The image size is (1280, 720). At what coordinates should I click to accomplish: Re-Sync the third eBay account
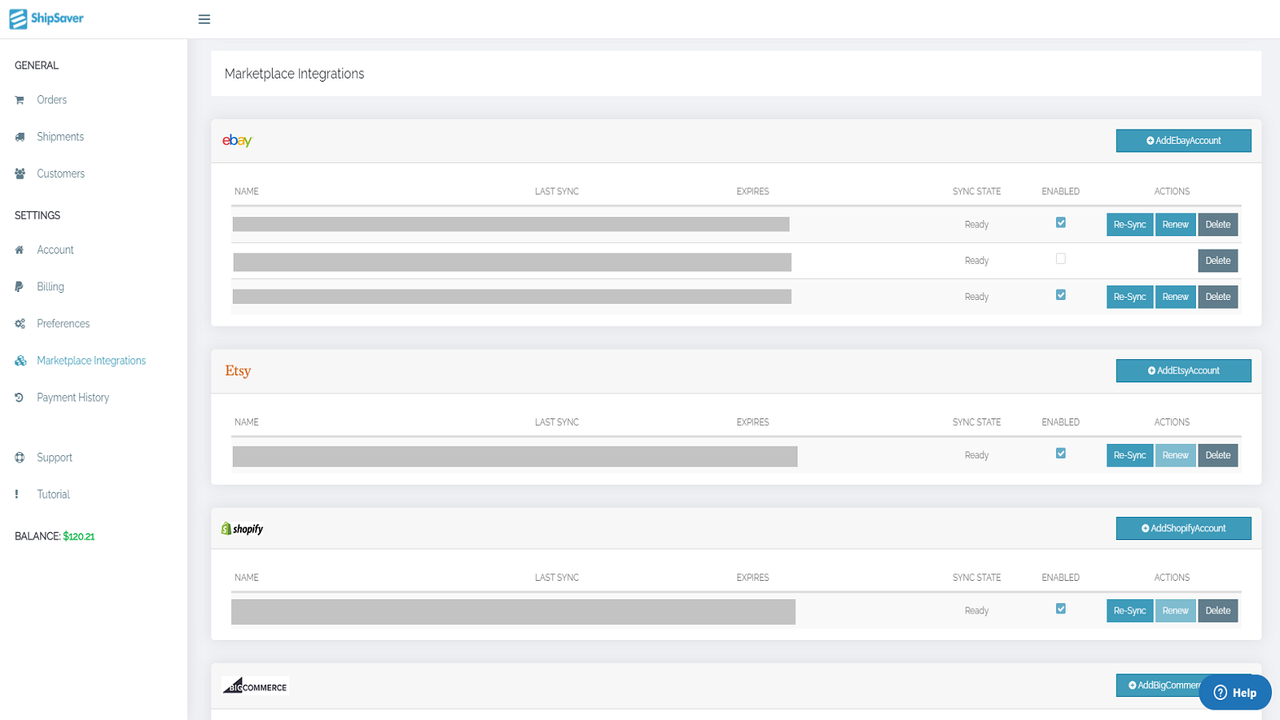click(x=1130, y=297)
